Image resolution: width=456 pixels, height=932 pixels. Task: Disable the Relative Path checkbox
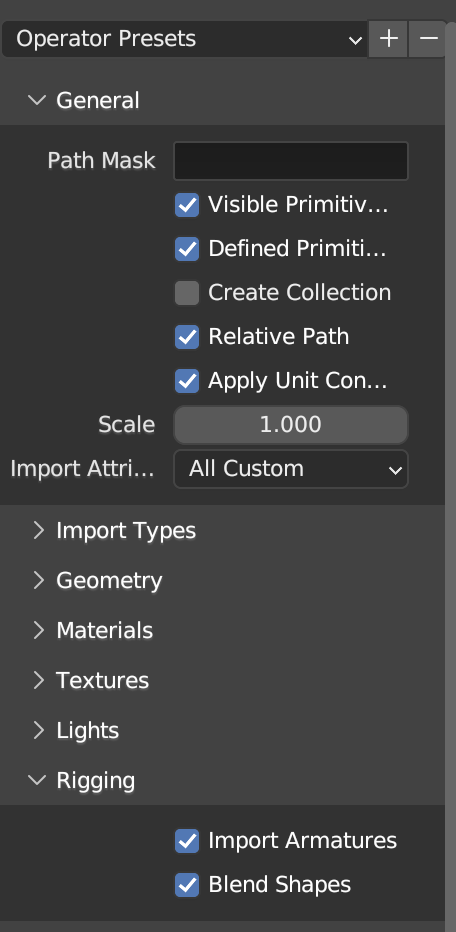pyautogui.click(x=187, y=337)
